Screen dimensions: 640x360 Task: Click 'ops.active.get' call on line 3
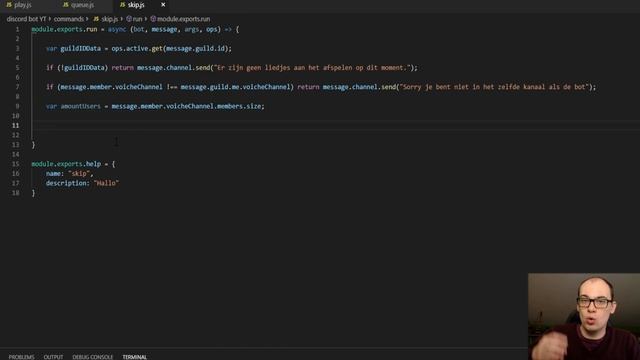(137, 49)
